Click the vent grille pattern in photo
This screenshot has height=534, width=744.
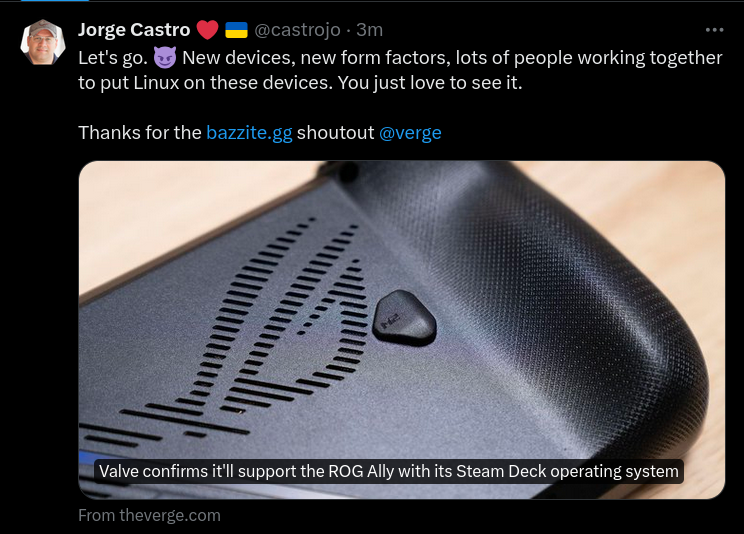click(242, 328)
